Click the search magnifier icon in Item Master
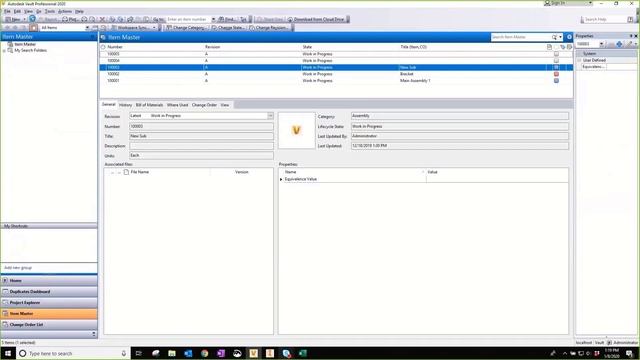640x360 pixels. coord(554,37)
